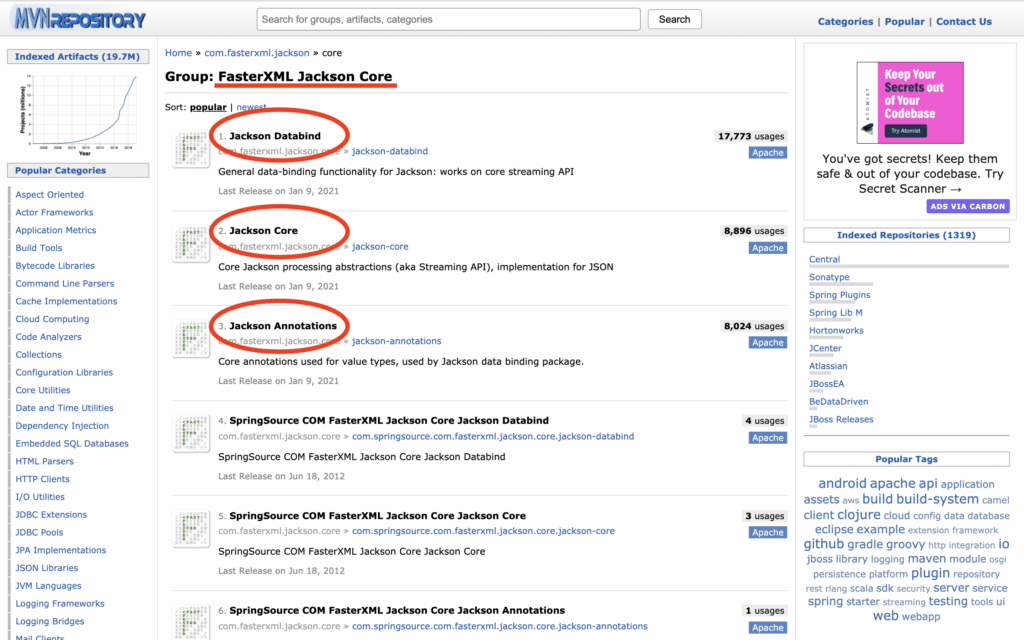Click the Jackson Databind artifact icon
The height and width of the screenshot is (640, 1024).
tap(191, 150)
